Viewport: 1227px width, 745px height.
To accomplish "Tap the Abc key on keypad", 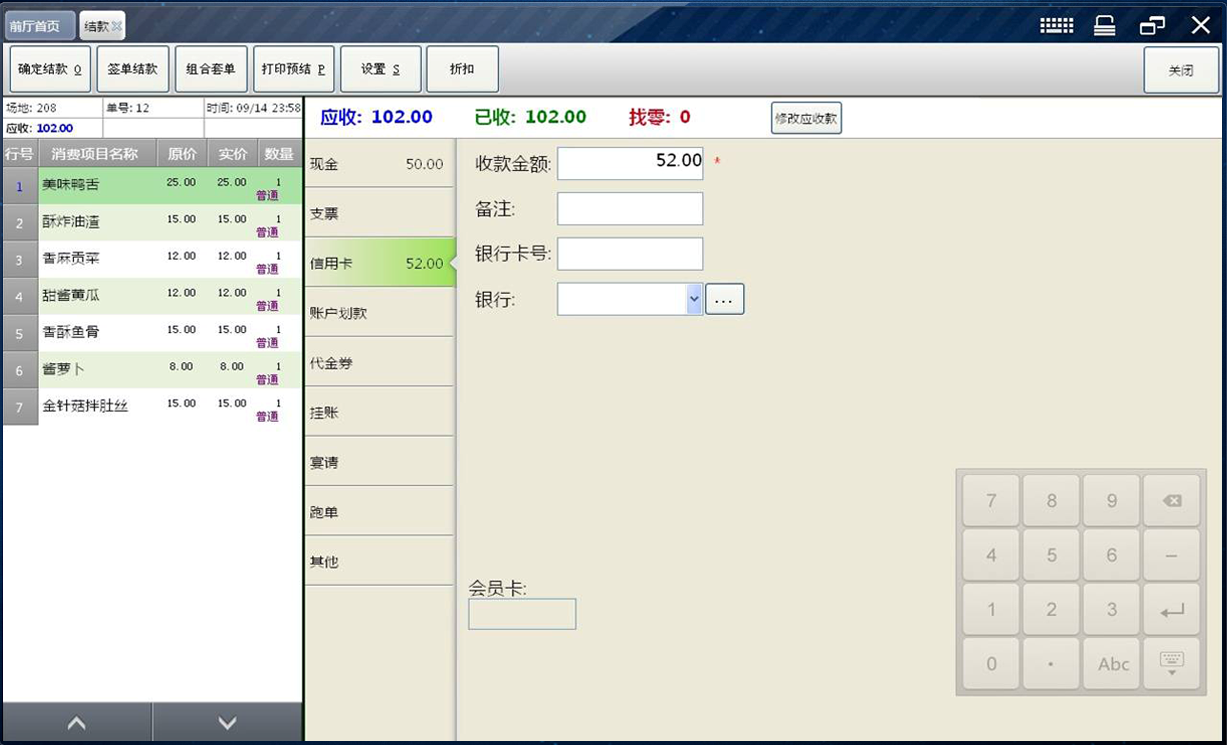I will click(1111, 664).
